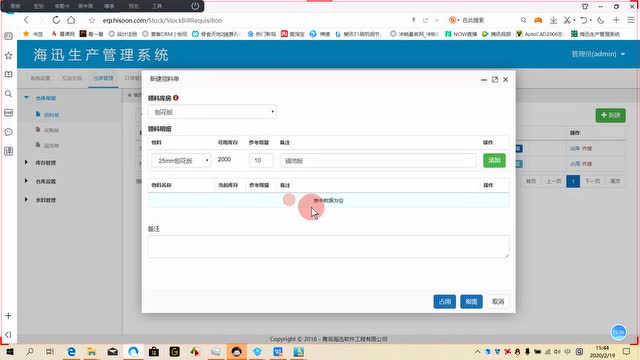Viewport: 640px width, 360px height.
Task: Click the undo arrow icon in browser toolbar
Action: tap(584, 20)
